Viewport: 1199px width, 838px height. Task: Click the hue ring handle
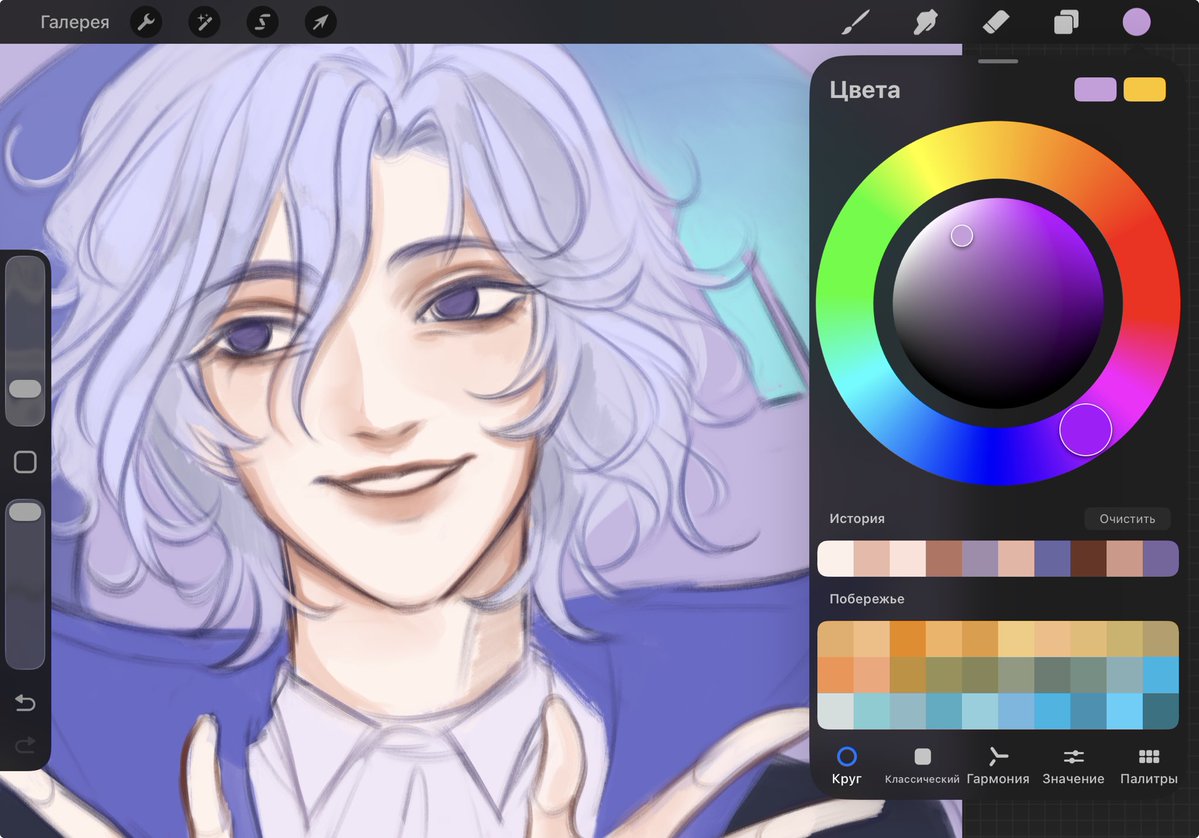pyautogui.click(x=1085, y=430)
